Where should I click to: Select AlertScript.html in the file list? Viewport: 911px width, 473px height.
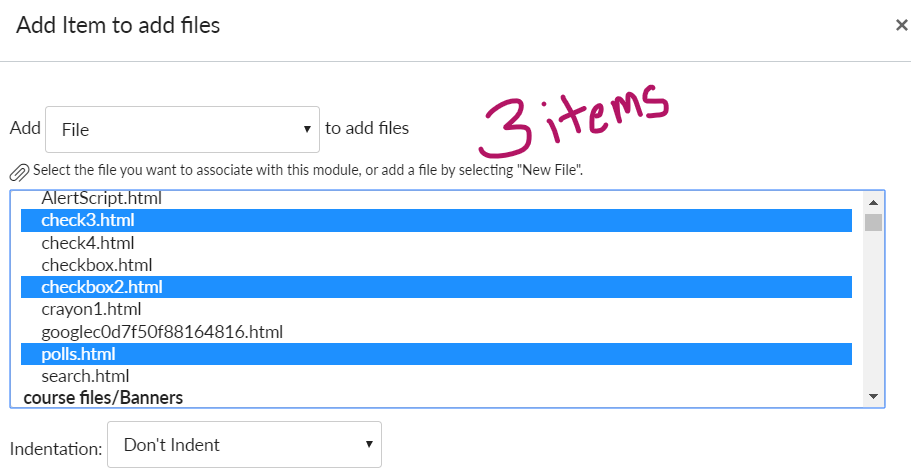101,198
